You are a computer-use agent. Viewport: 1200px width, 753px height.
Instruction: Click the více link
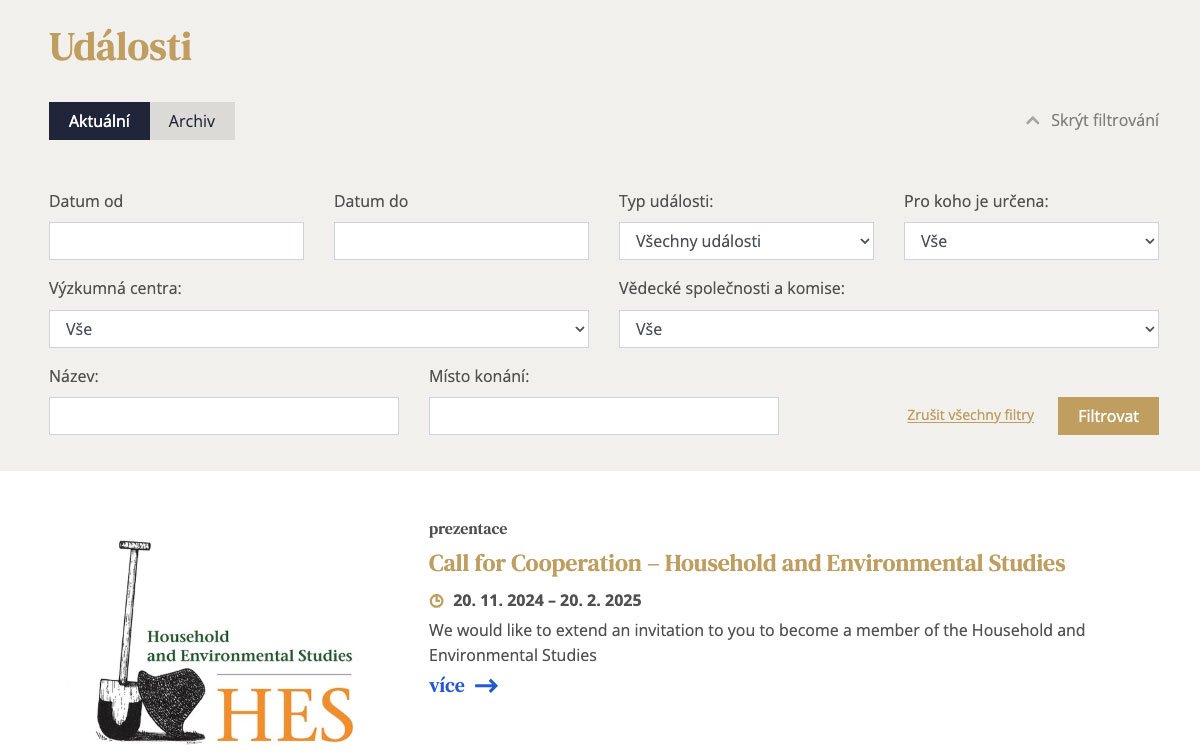tap(447, 686)
